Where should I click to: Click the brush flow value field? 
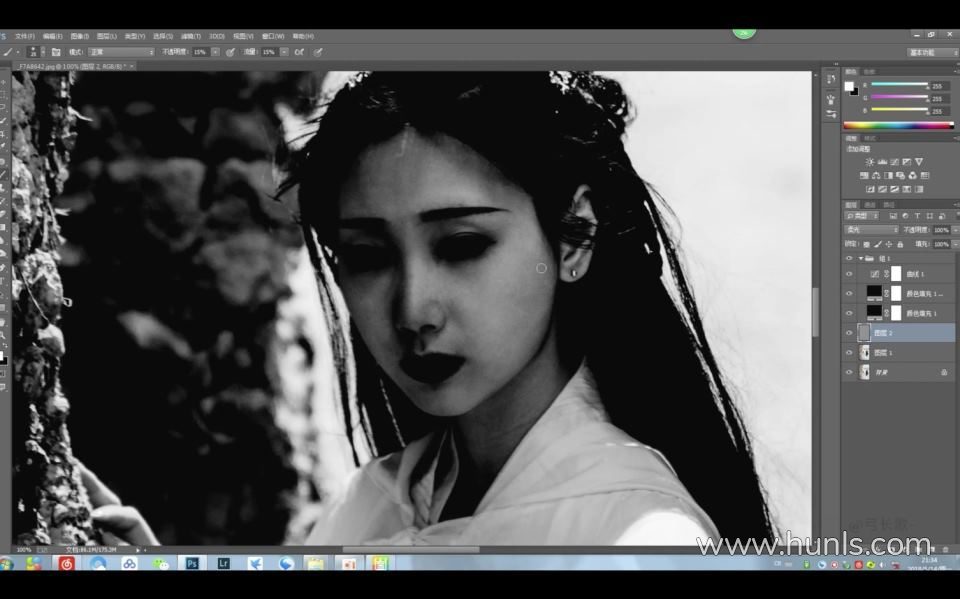click(x=269, y=53)
